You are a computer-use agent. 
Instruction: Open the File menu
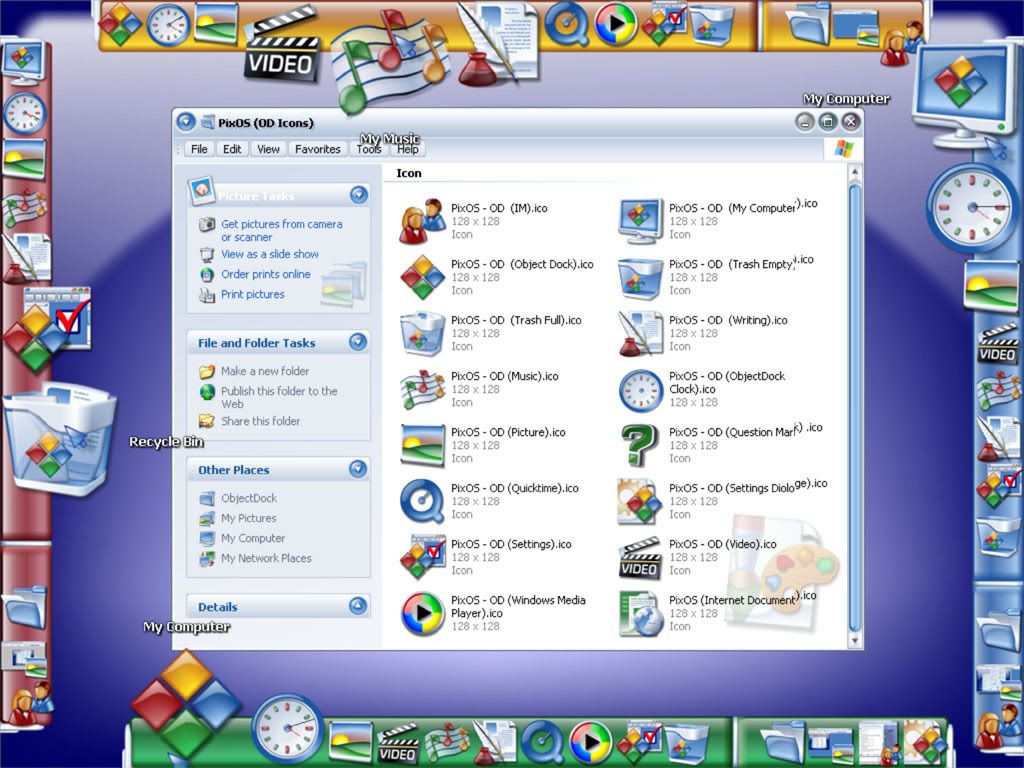(x=199, y=149)
